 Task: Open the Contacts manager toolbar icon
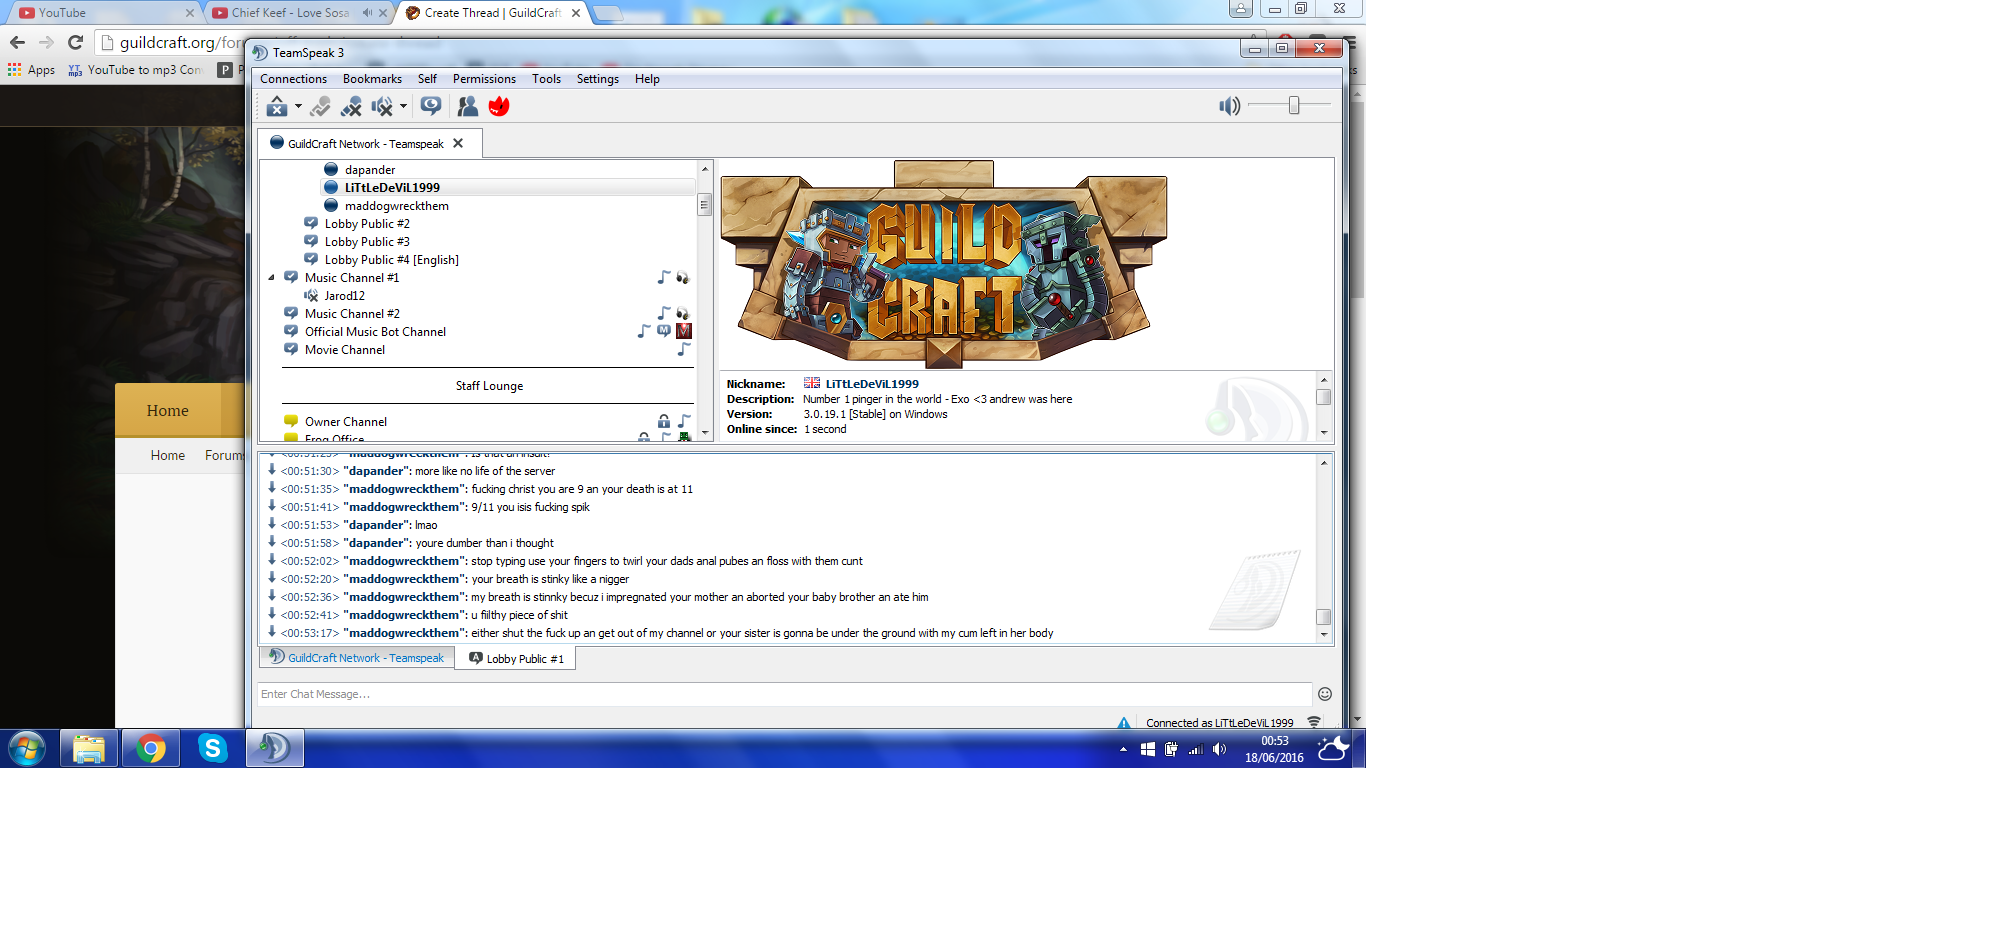coord(467,106)
